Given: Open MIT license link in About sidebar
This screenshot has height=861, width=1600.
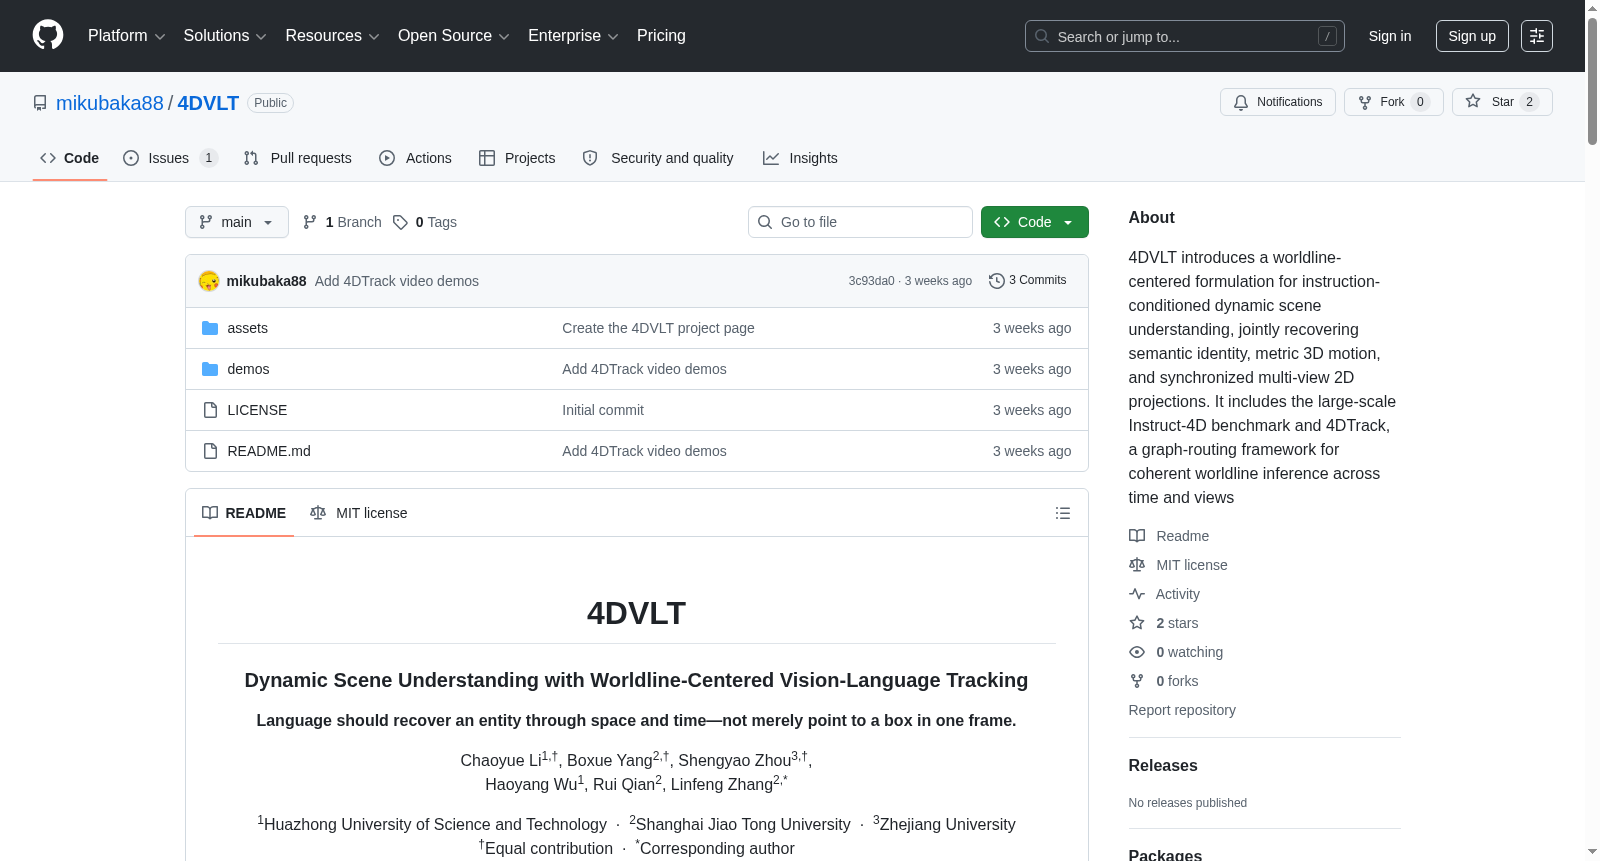Looking at the screenshot, I should 1178,565.
